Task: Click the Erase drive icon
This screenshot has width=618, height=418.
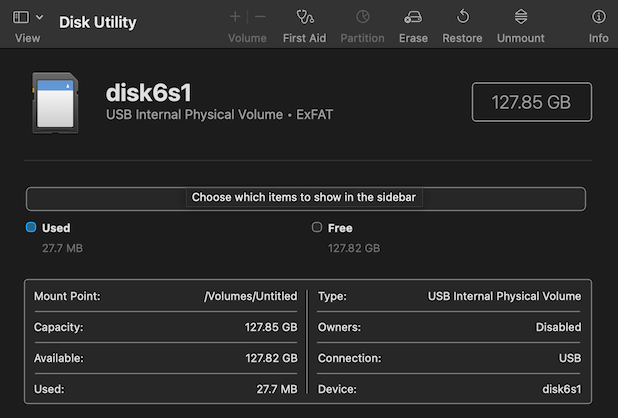Action: point(413,17)
